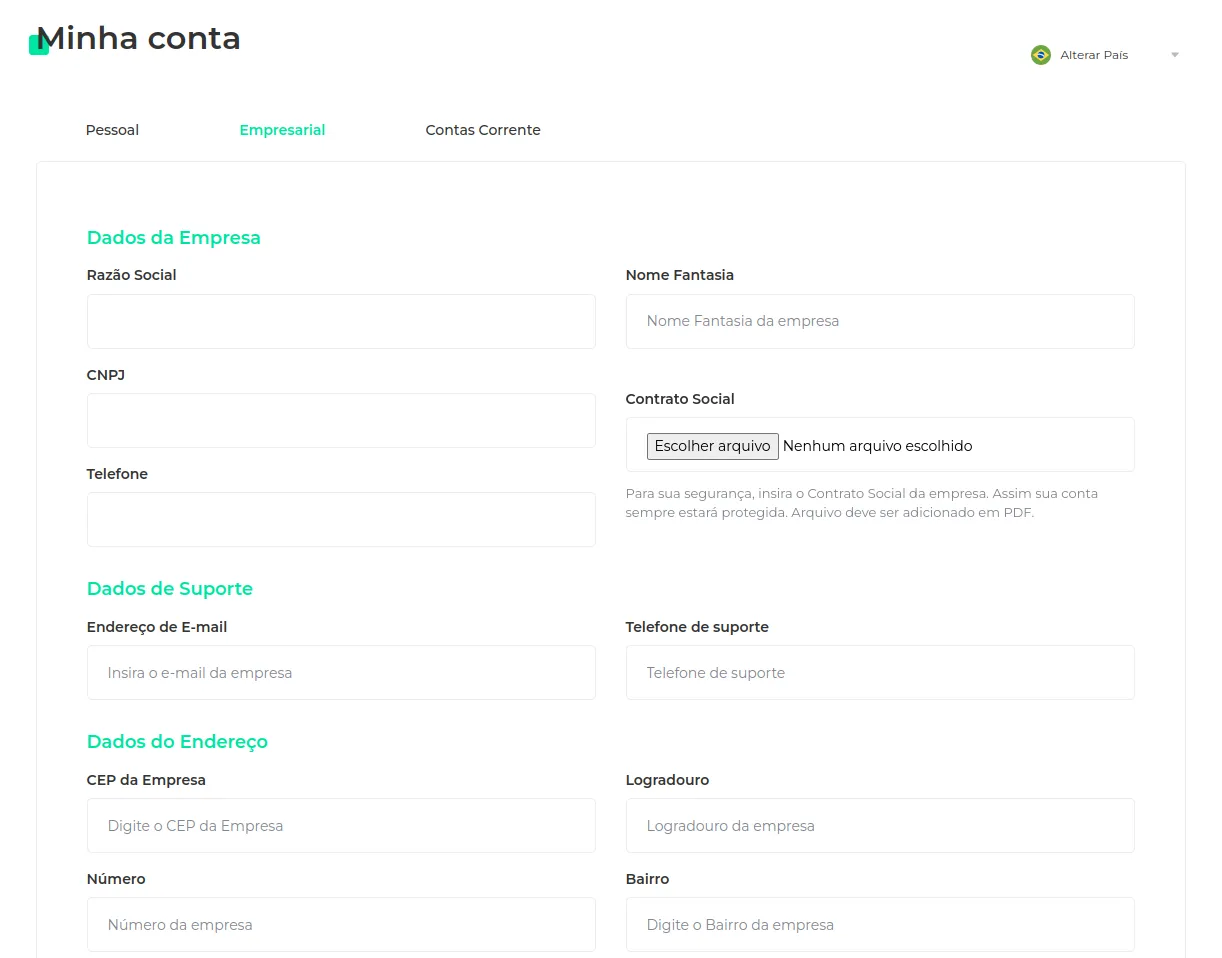This screenshot has width=1222, height=958.
Task: Switch to the Pessoal tab
Action: pos(112,130)
